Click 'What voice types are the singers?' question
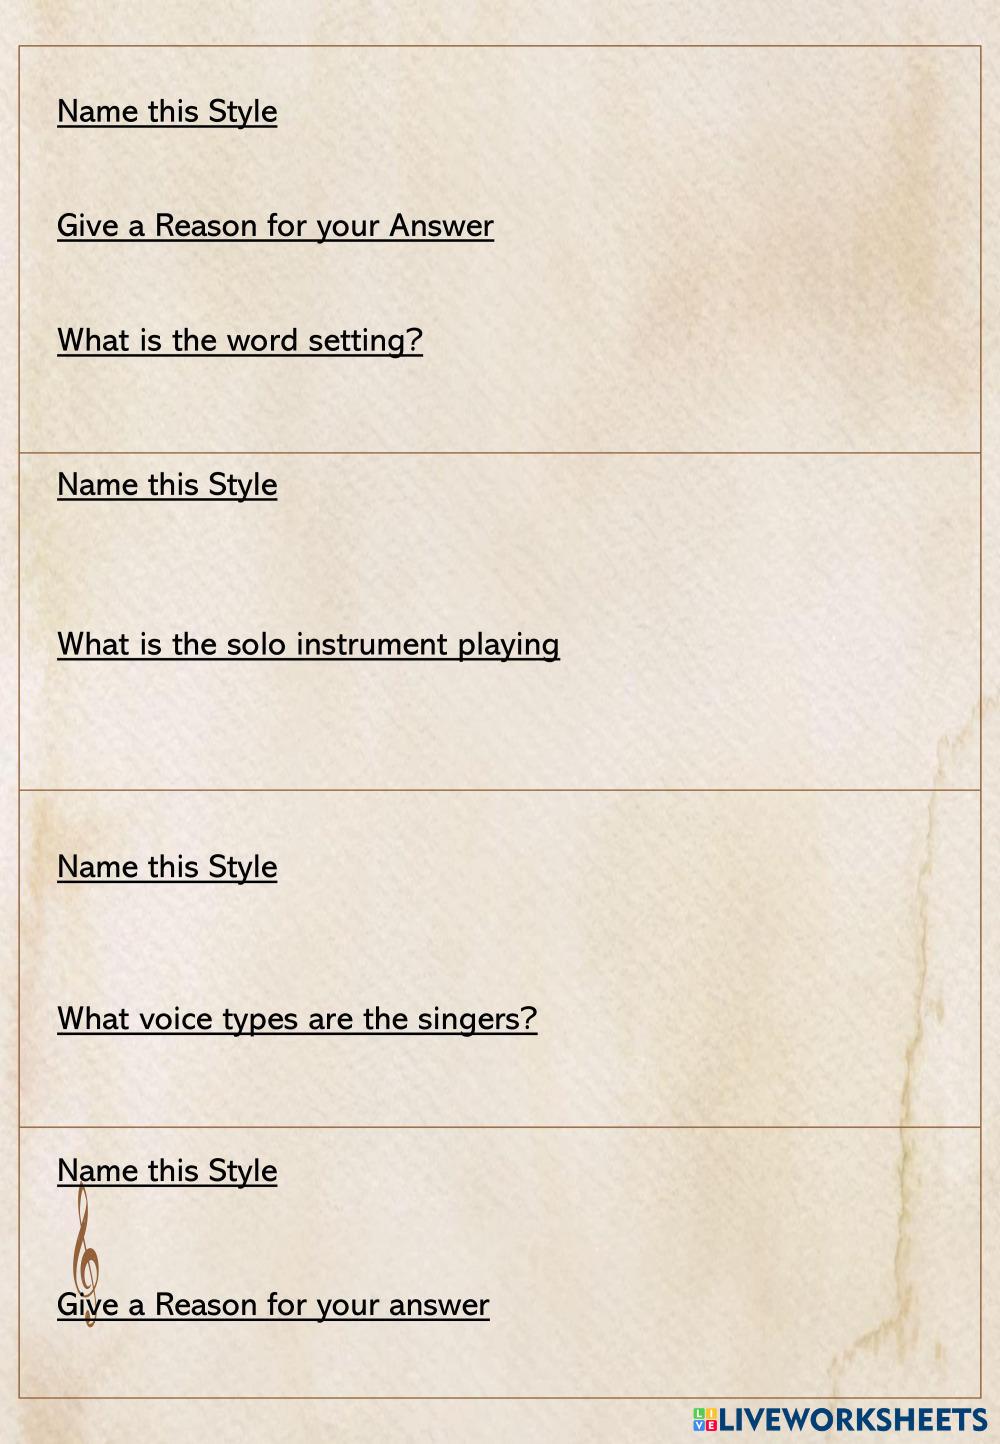The width and height of the screenshot is (1000, 1444). [297, 1018]
